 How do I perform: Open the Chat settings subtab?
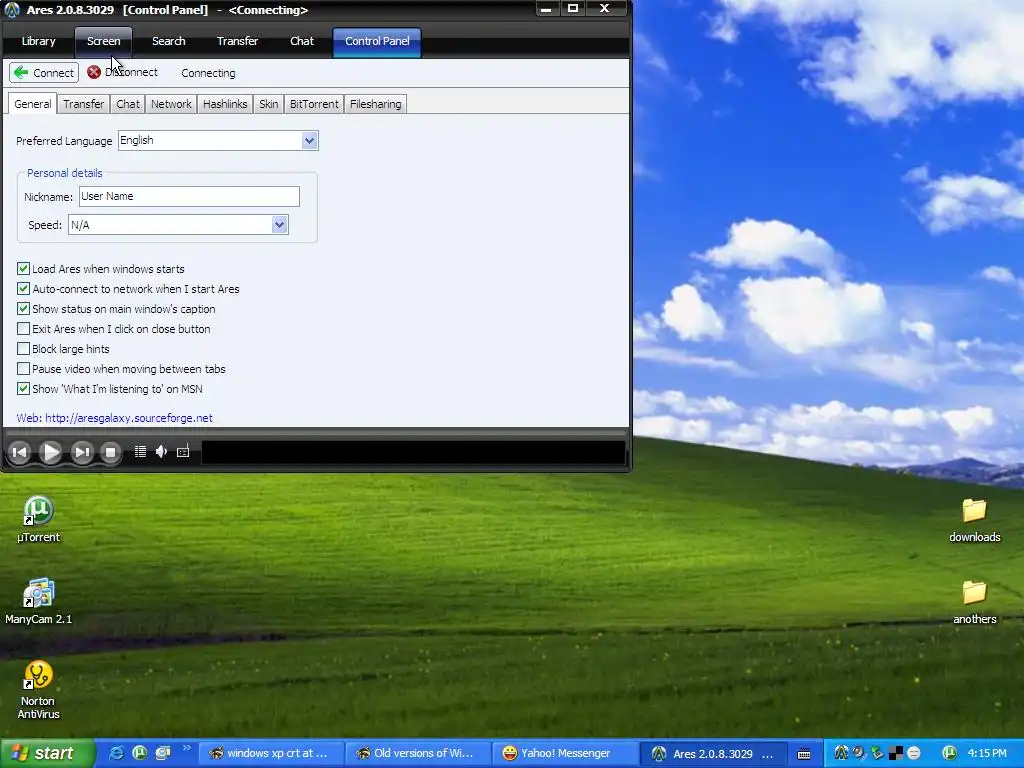[128, 104]
